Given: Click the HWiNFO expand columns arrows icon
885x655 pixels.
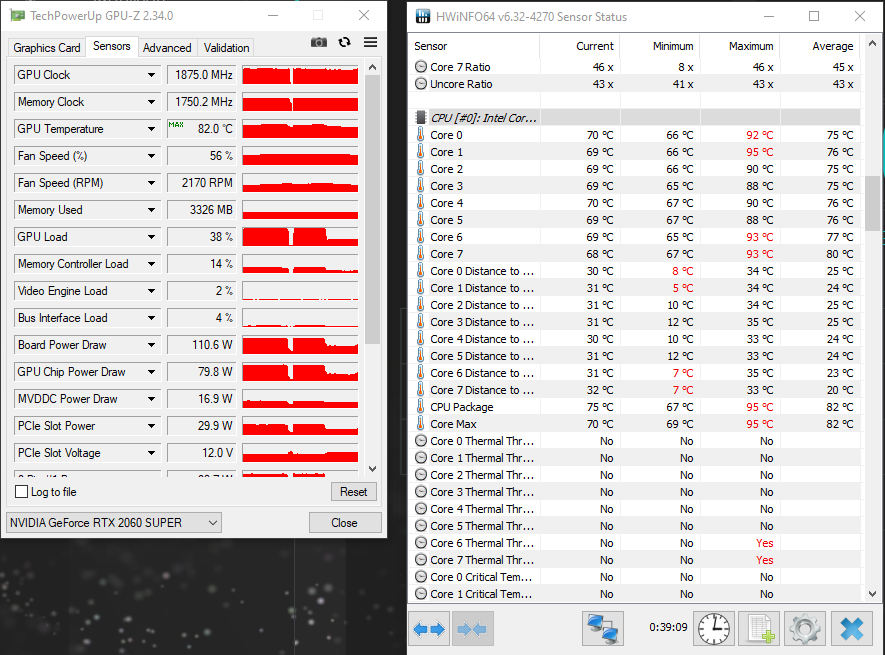Looking at the screenshot, I should coord(429,628).
